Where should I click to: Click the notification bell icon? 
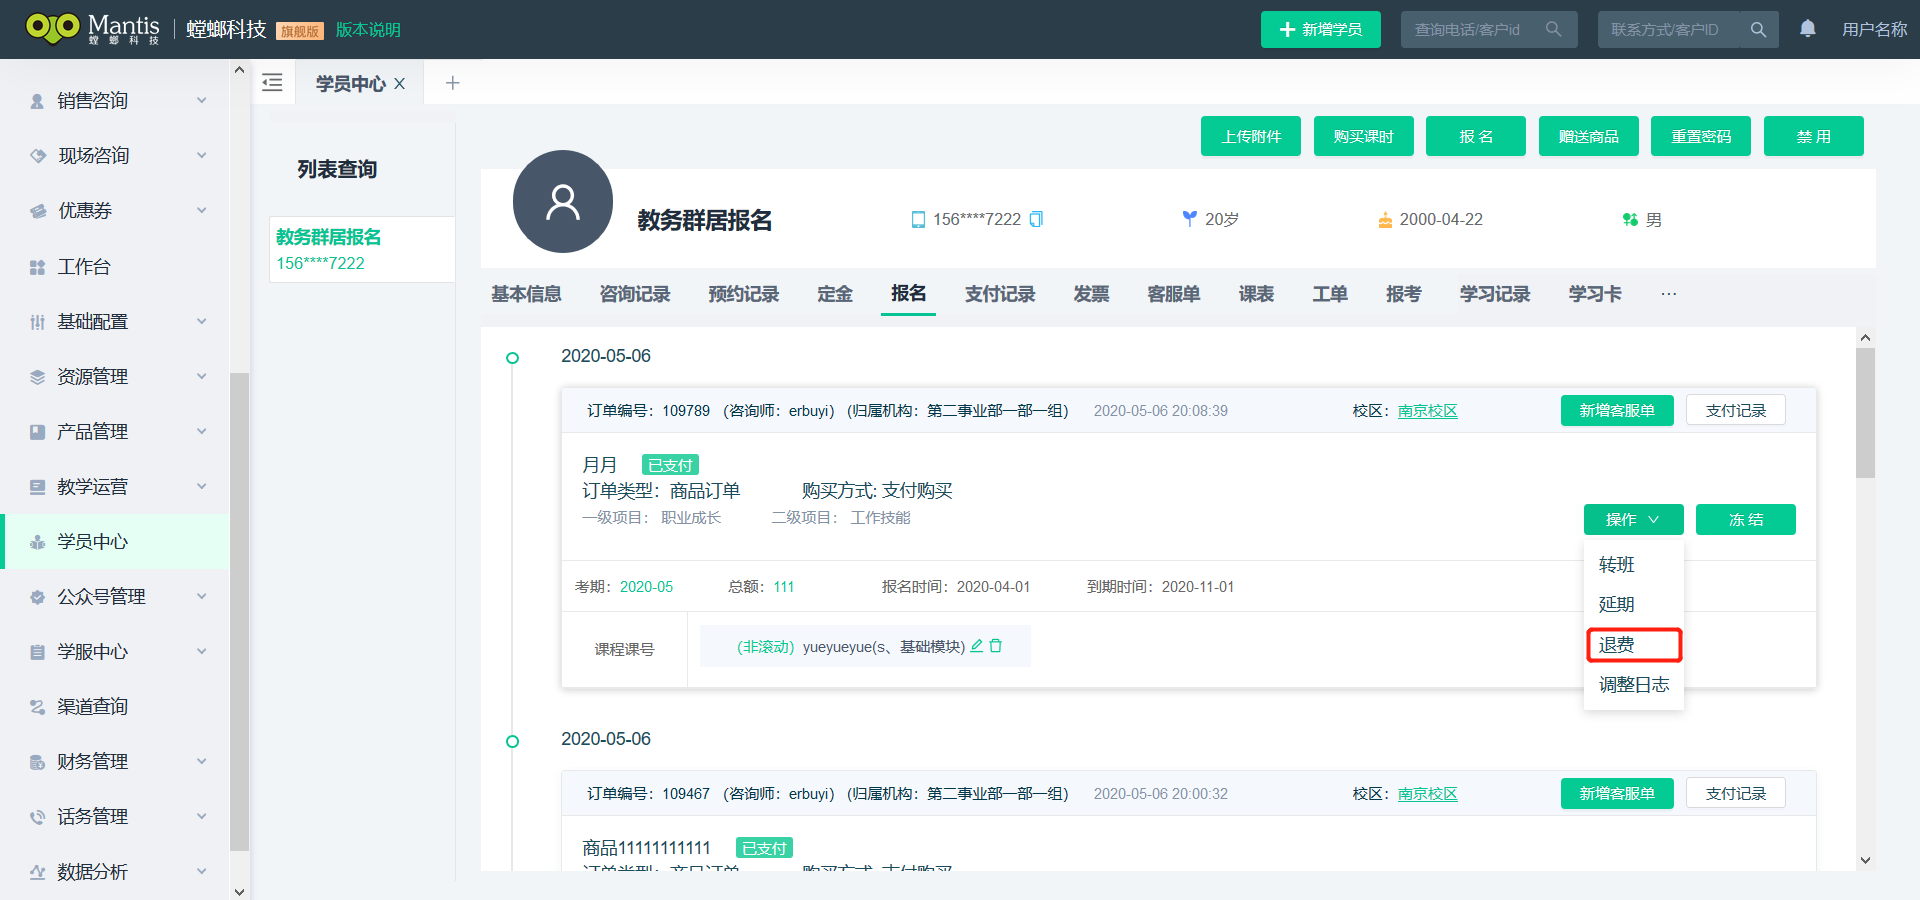tap(1807, 29)
